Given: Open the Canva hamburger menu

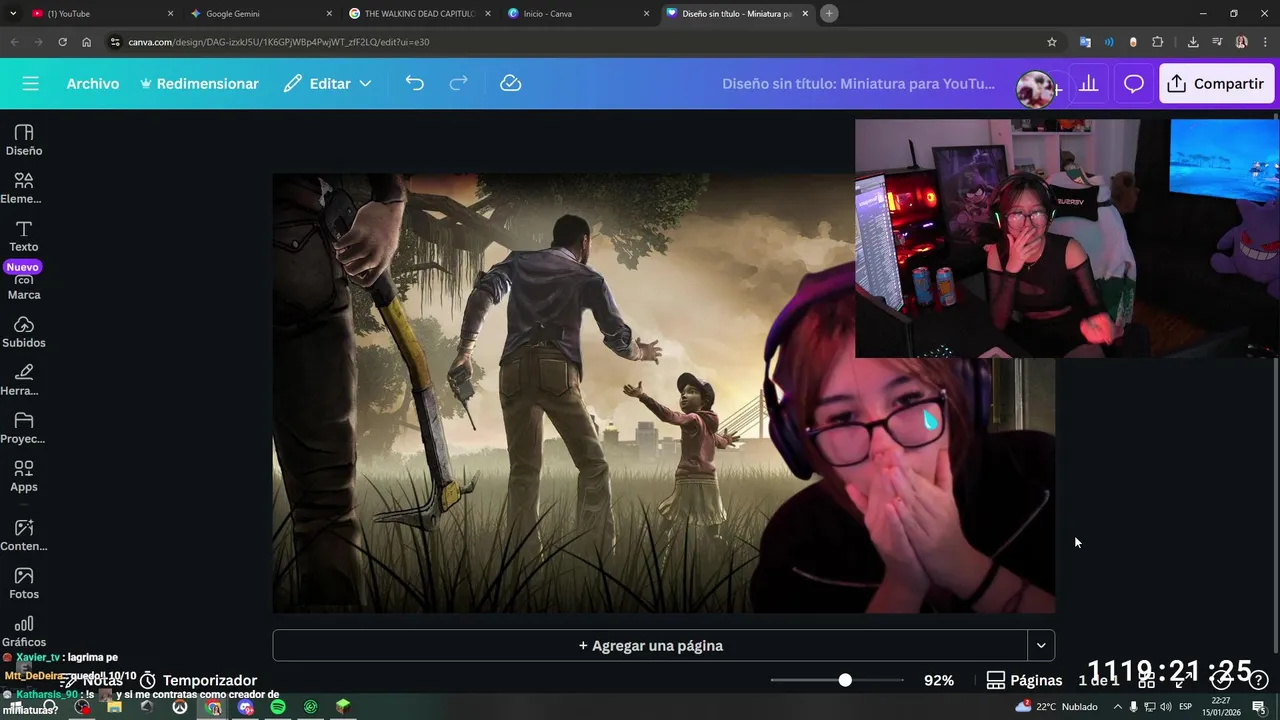Looking at the screenshot, I should click(30, 84).
